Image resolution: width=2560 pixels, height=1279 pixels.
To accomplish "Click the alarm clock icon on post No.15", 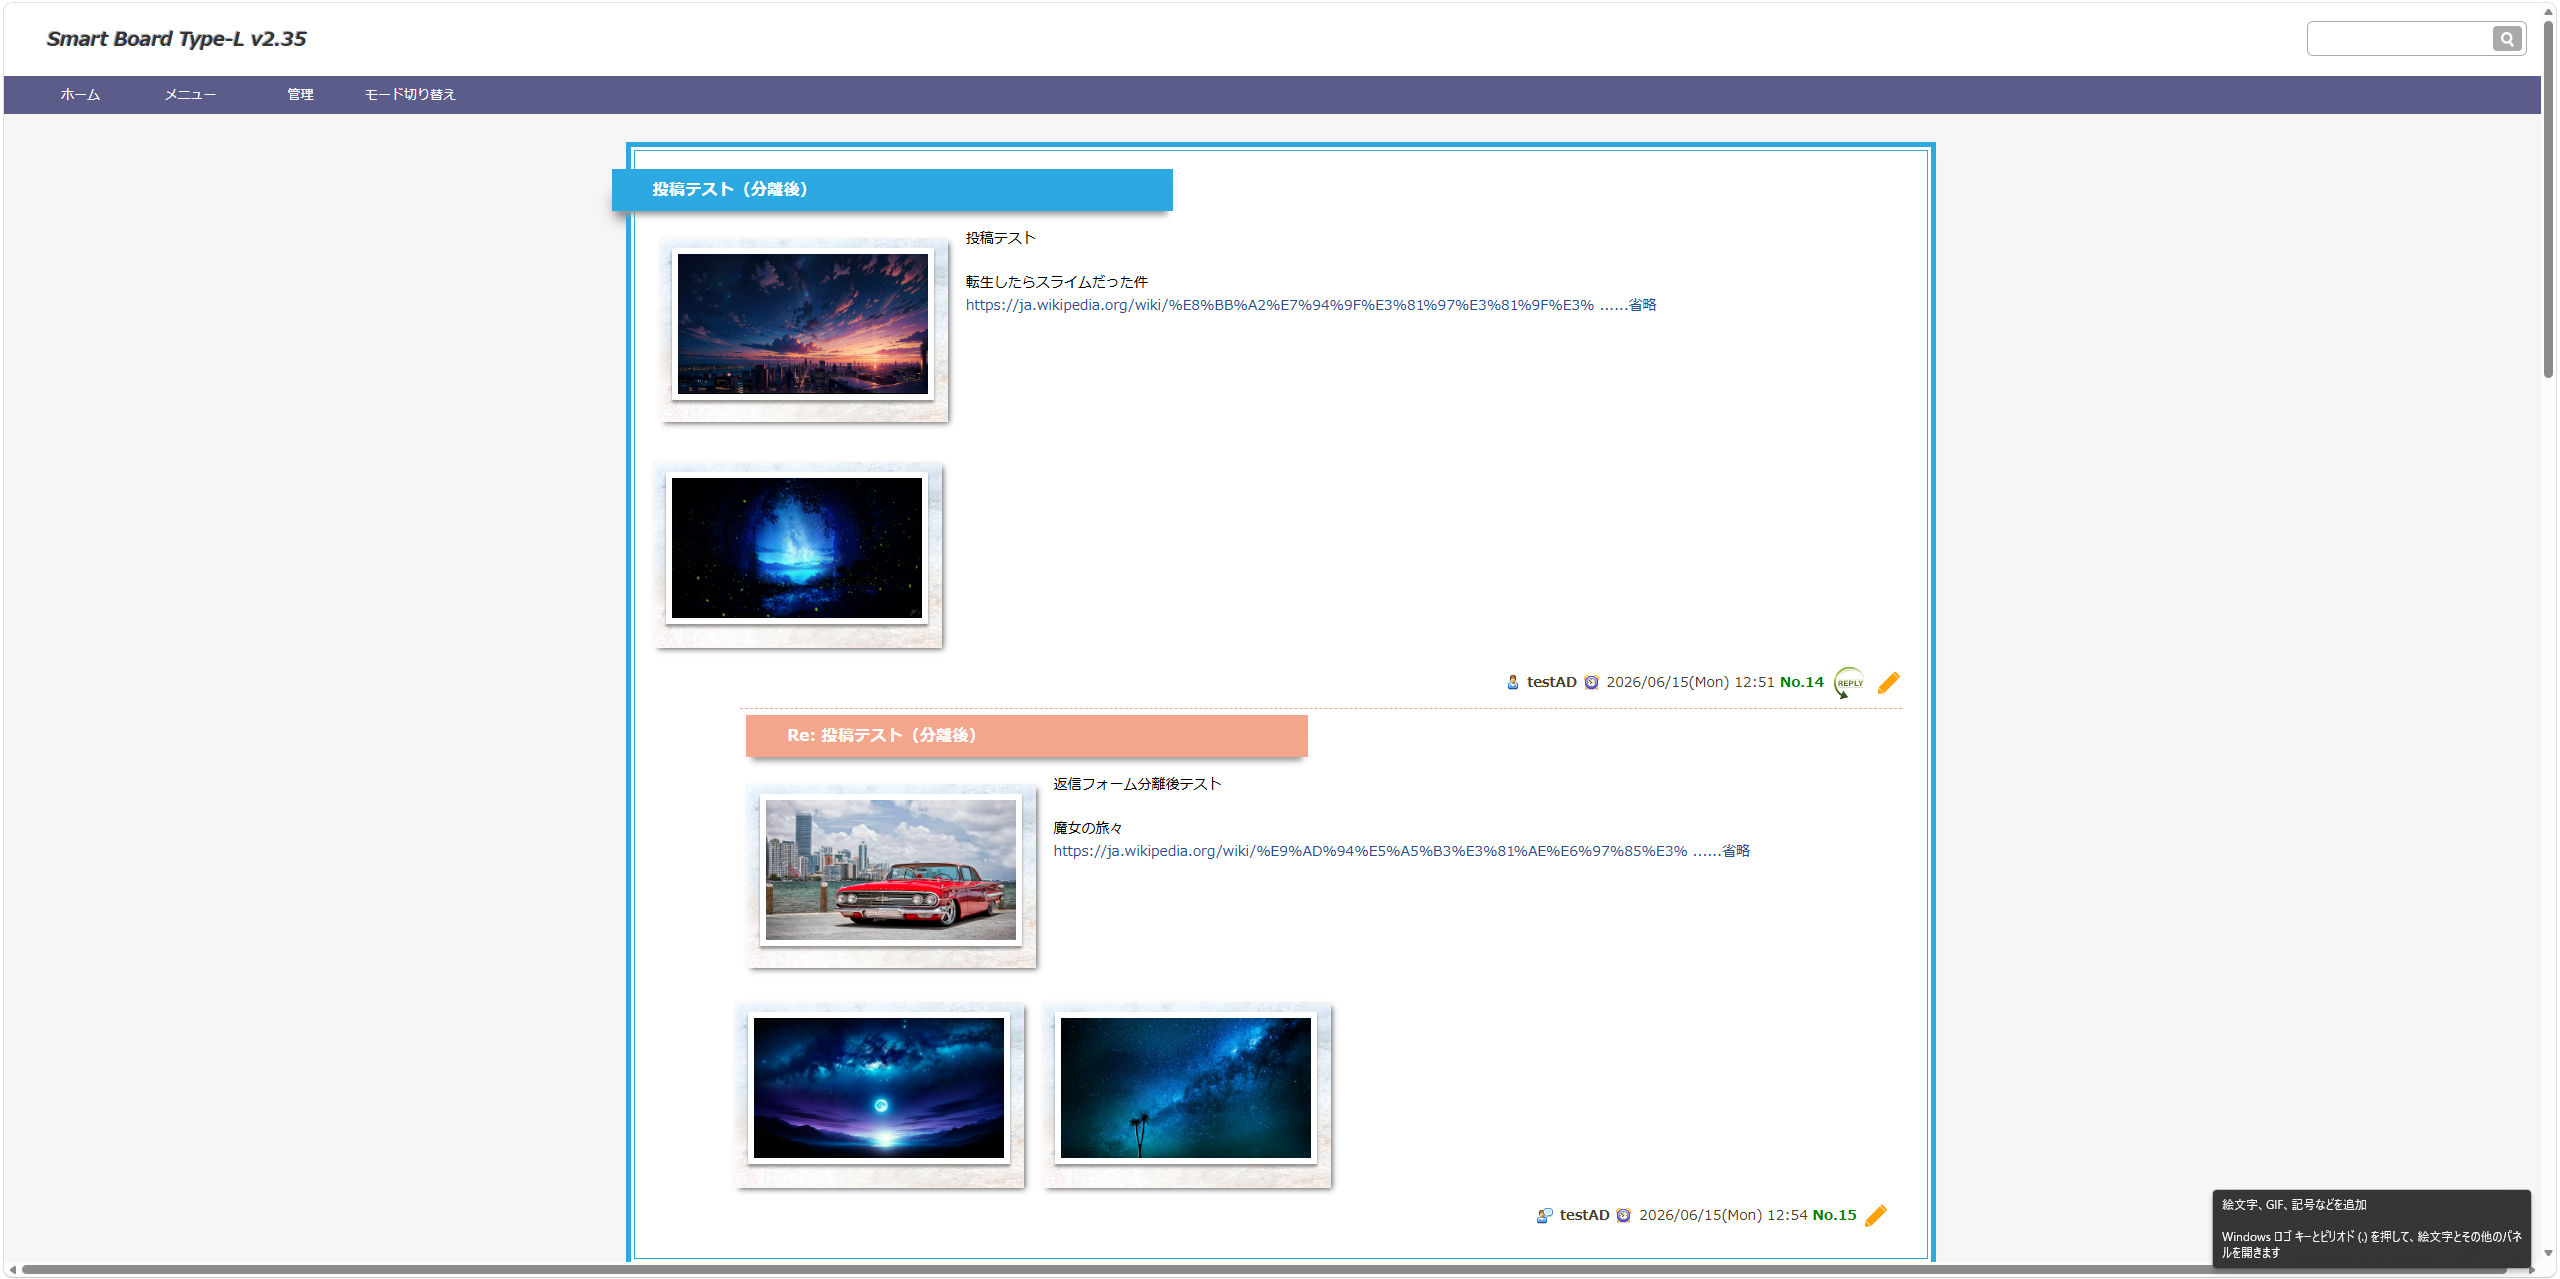I will point(1624,1215).
